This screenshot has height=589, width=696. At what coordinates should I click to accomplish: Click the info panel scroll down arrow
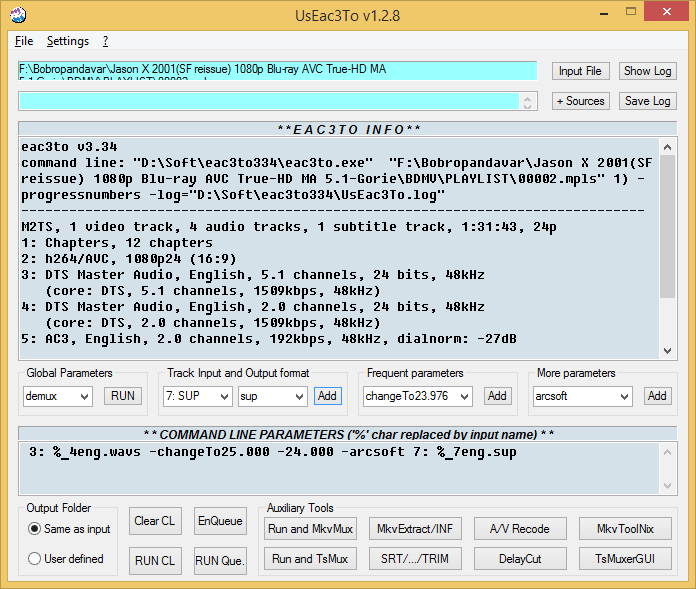[667, 351]
